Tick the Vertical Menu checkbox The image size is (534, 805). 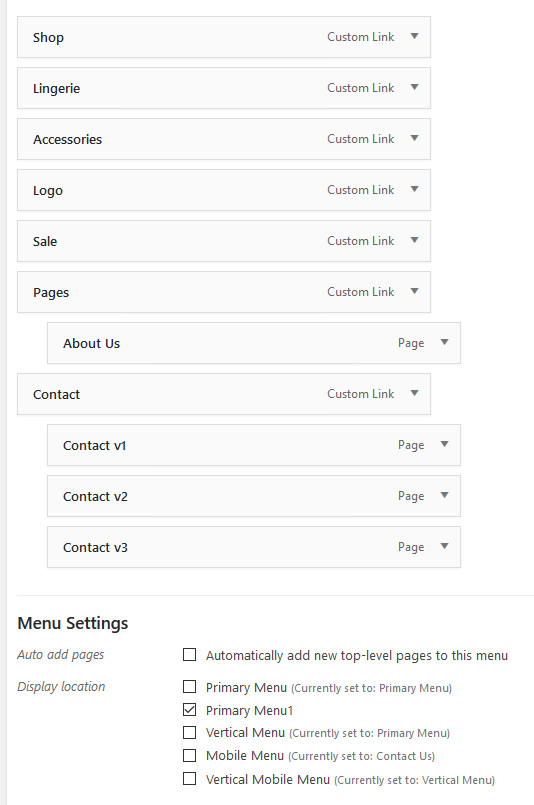pyautogui.click(x=189, y=732)
